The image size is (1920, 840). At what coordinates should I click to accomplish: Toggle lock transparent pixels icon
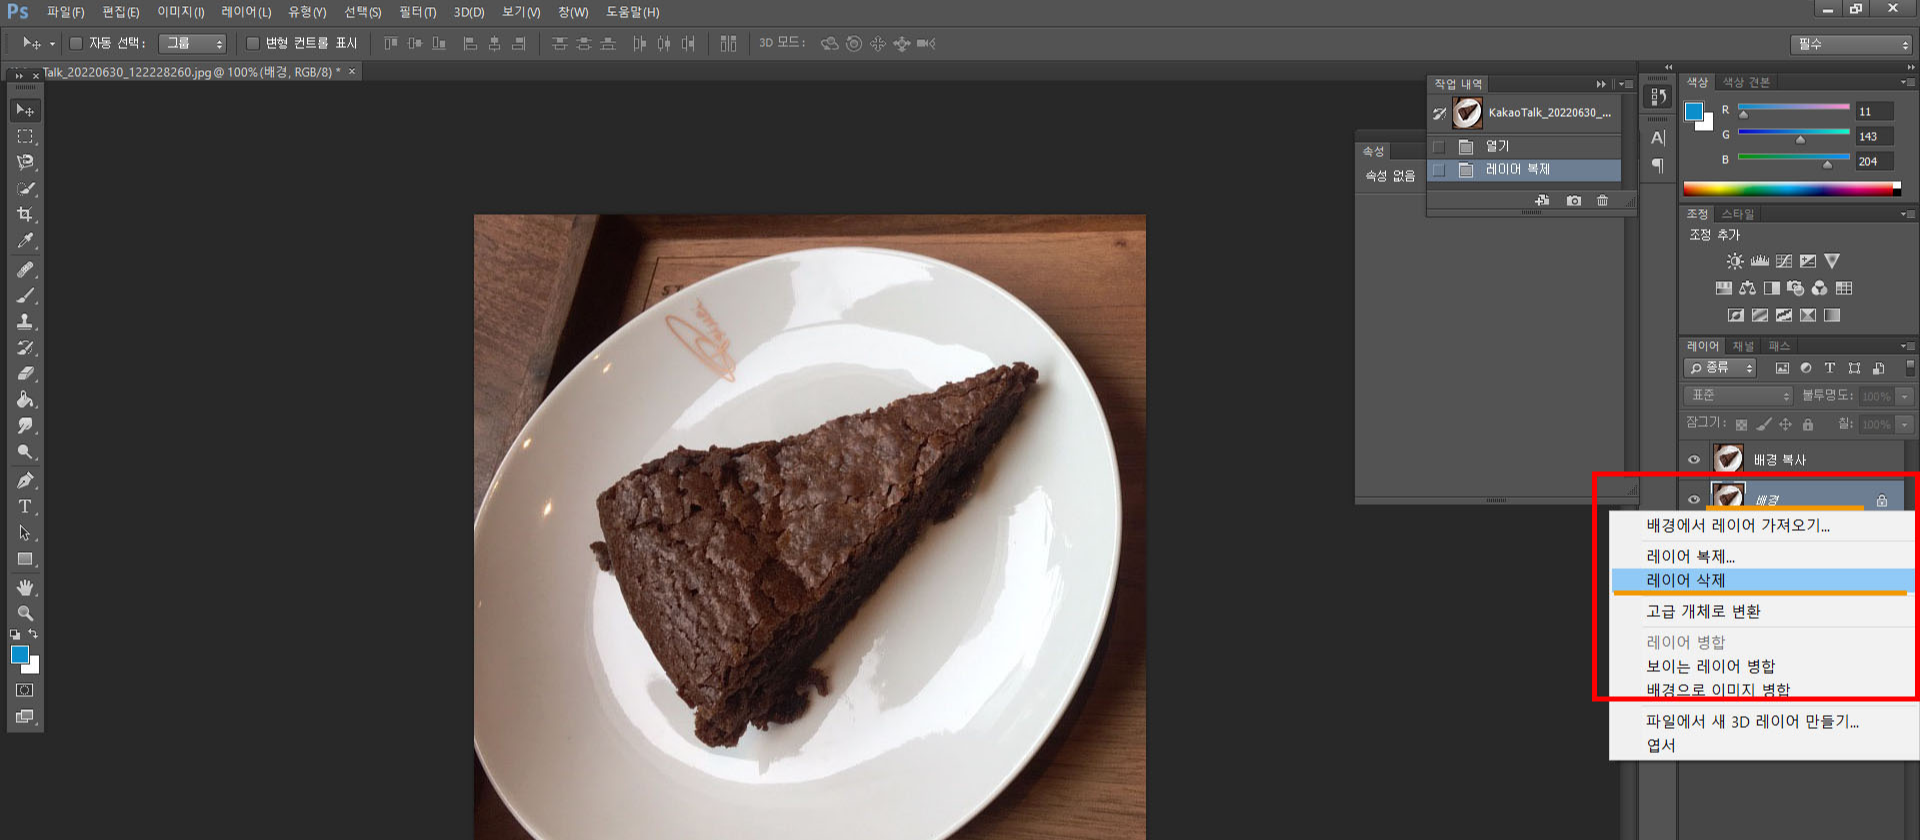[1741, 425]
